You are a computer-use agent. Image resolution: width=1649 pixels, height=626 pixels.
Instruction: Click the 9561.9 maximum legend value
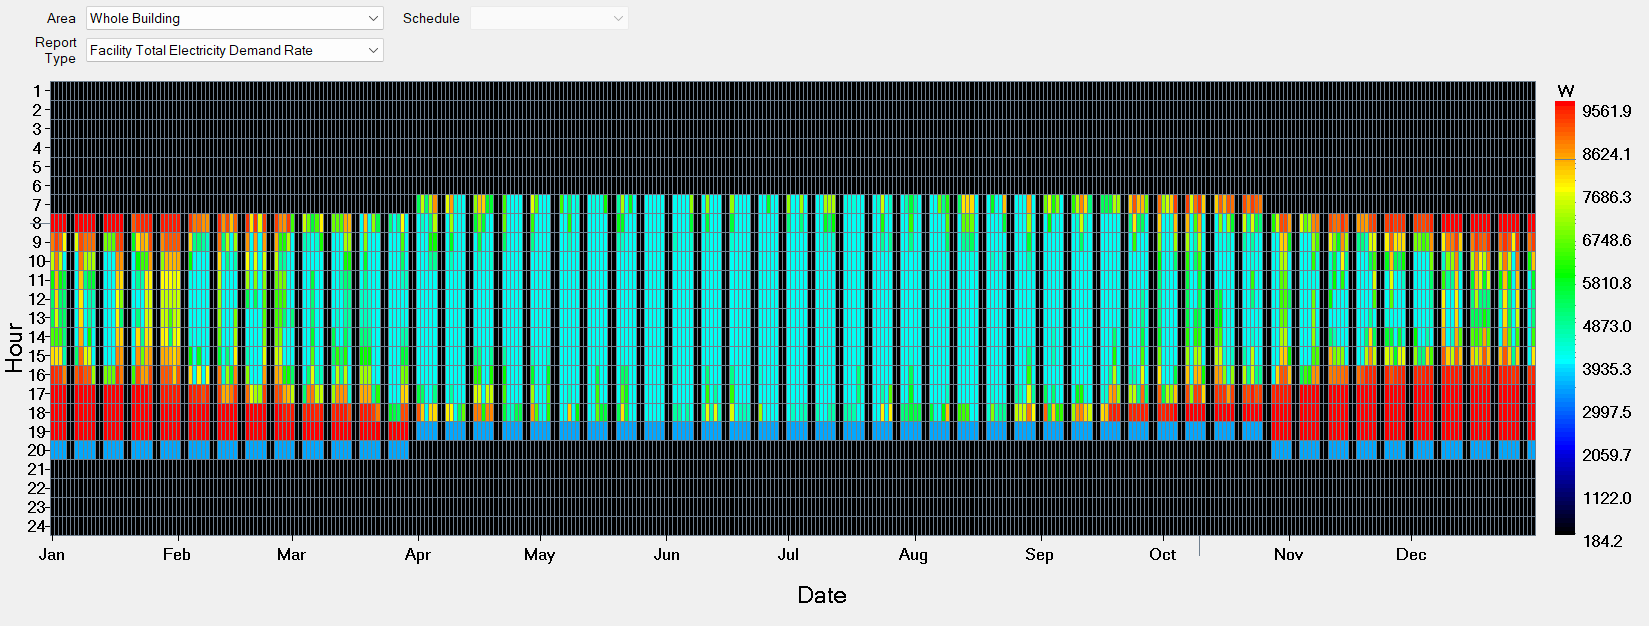(x=1606, y=112)
